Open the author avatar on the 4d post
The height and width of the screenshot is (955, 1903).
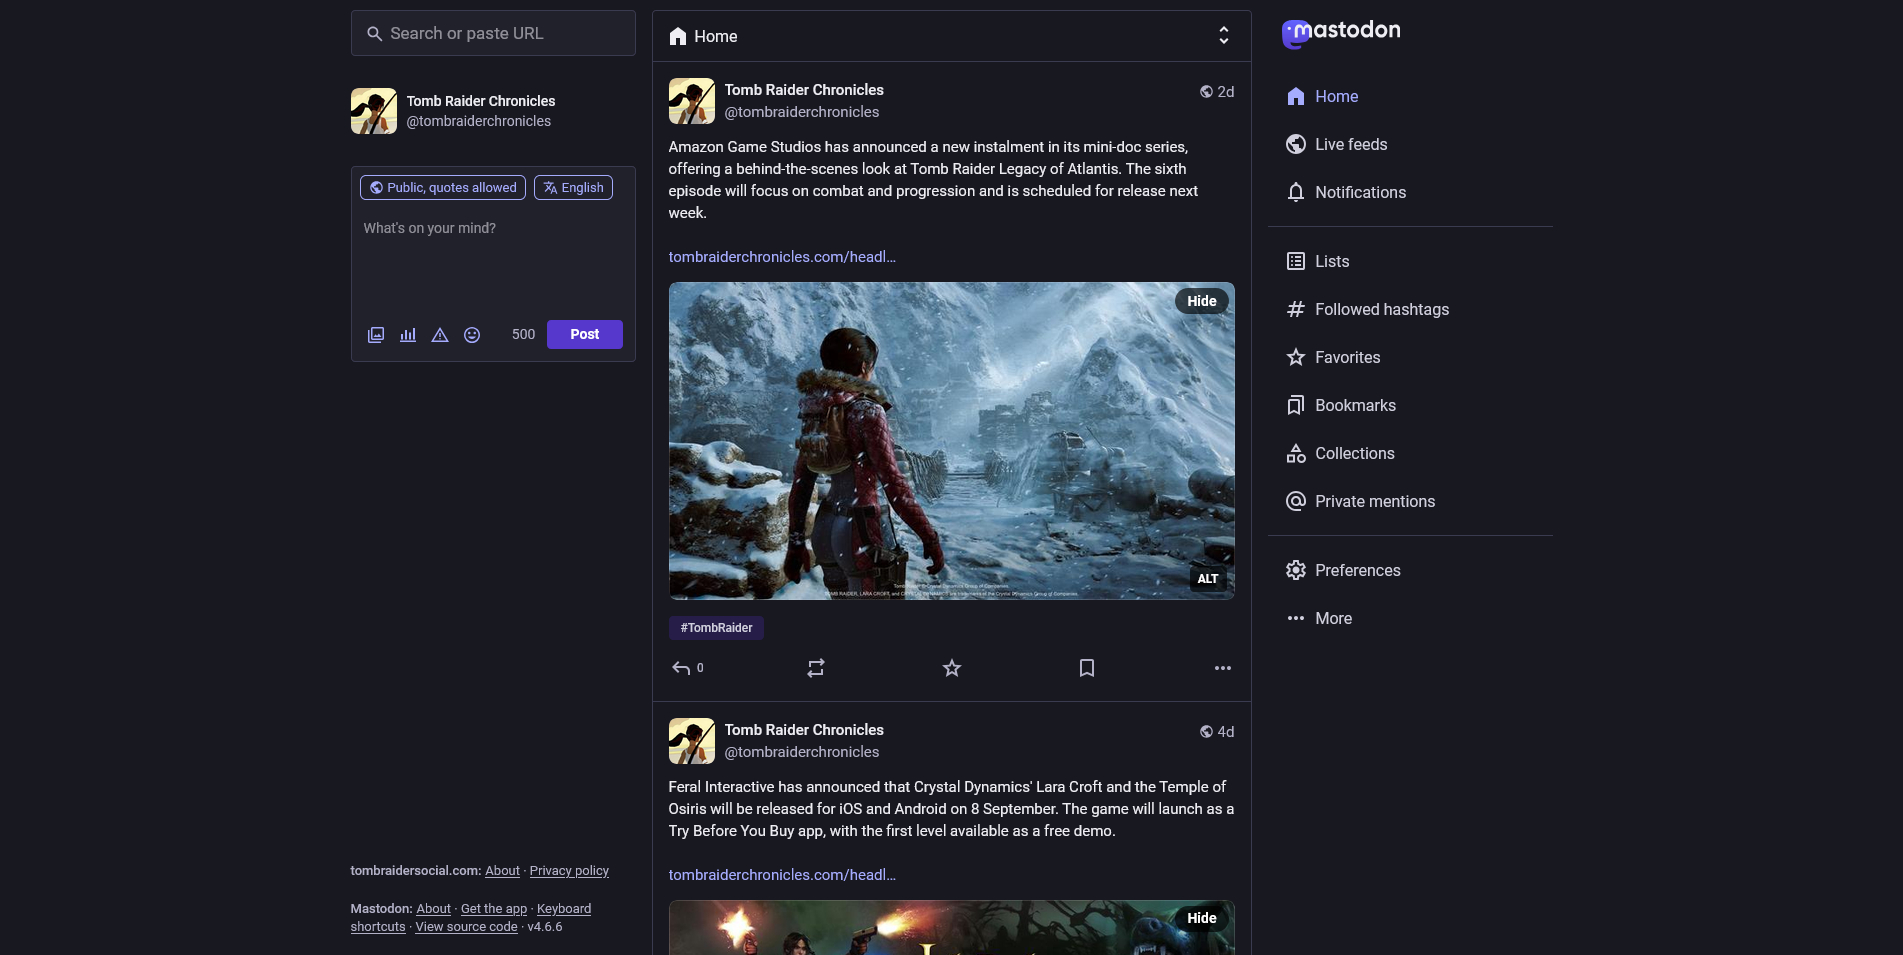(692, 741)
